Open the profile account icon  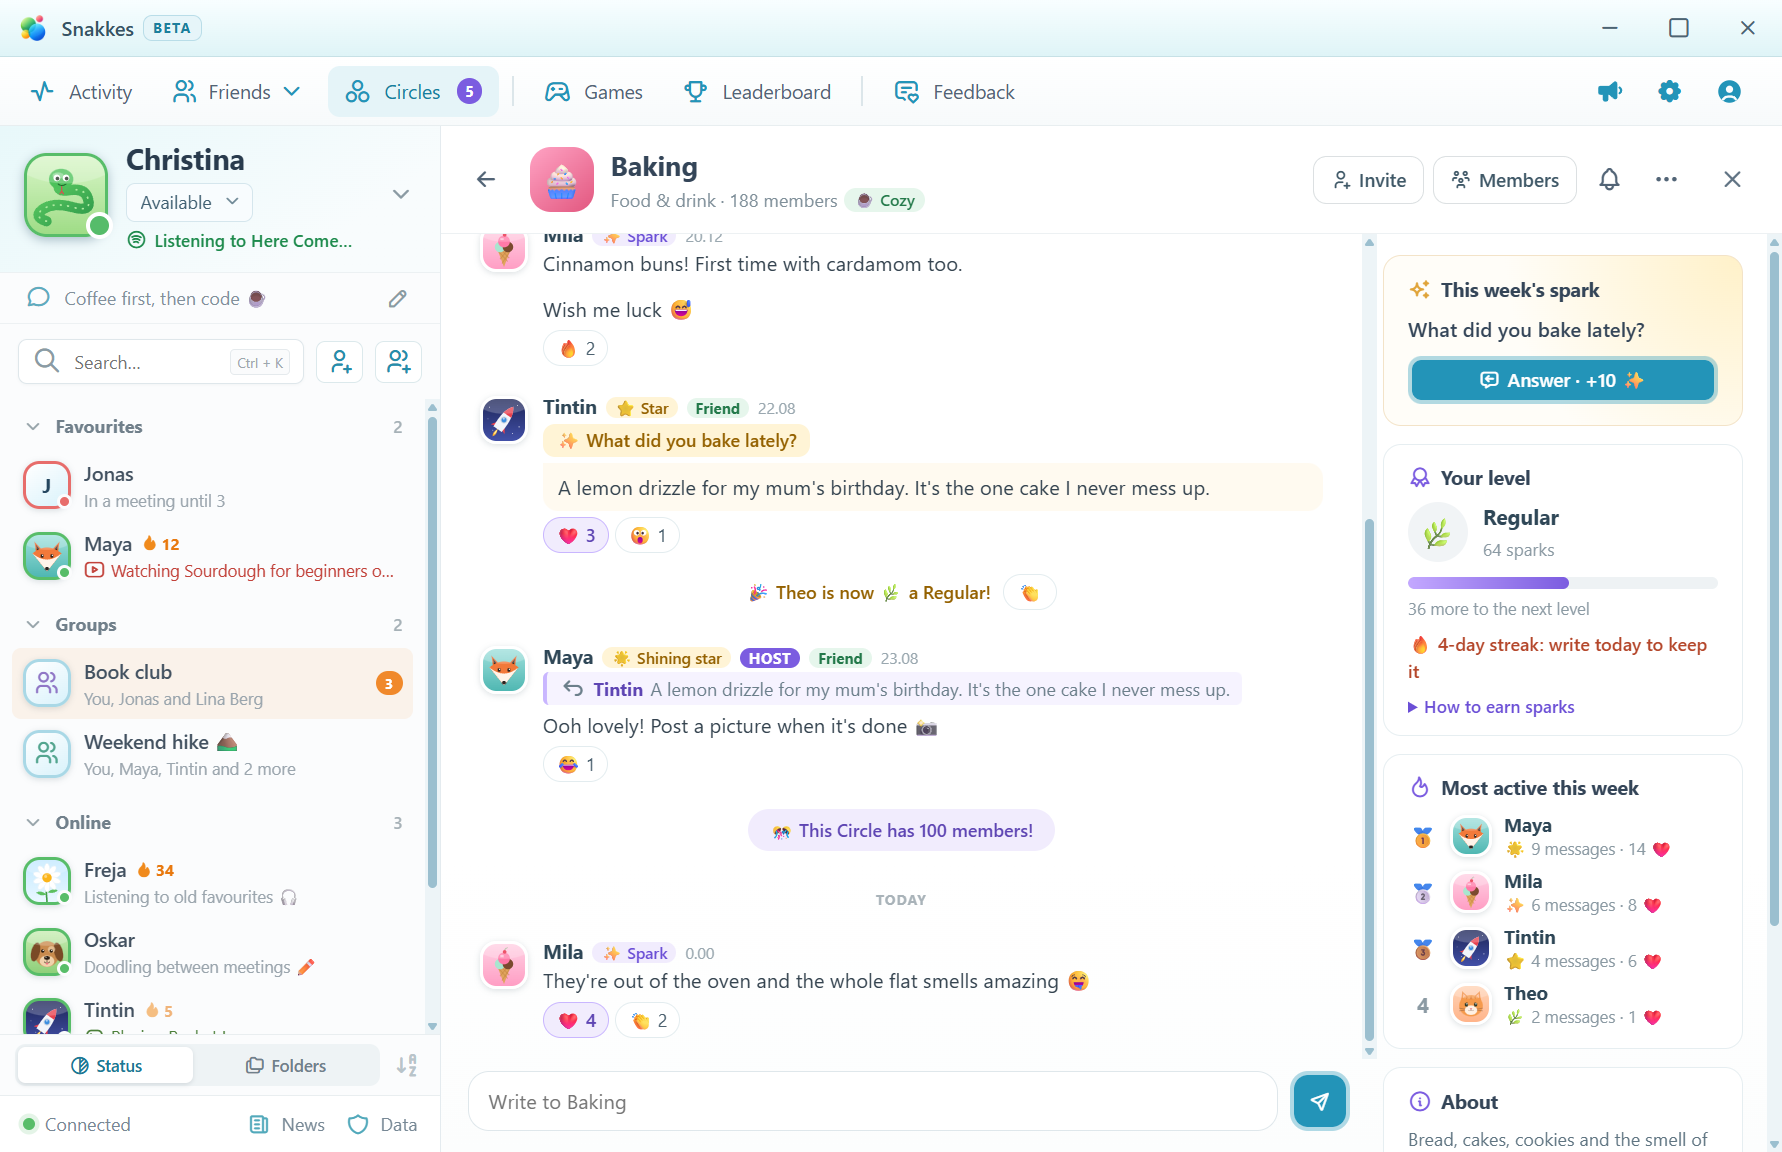[1729, 92]
